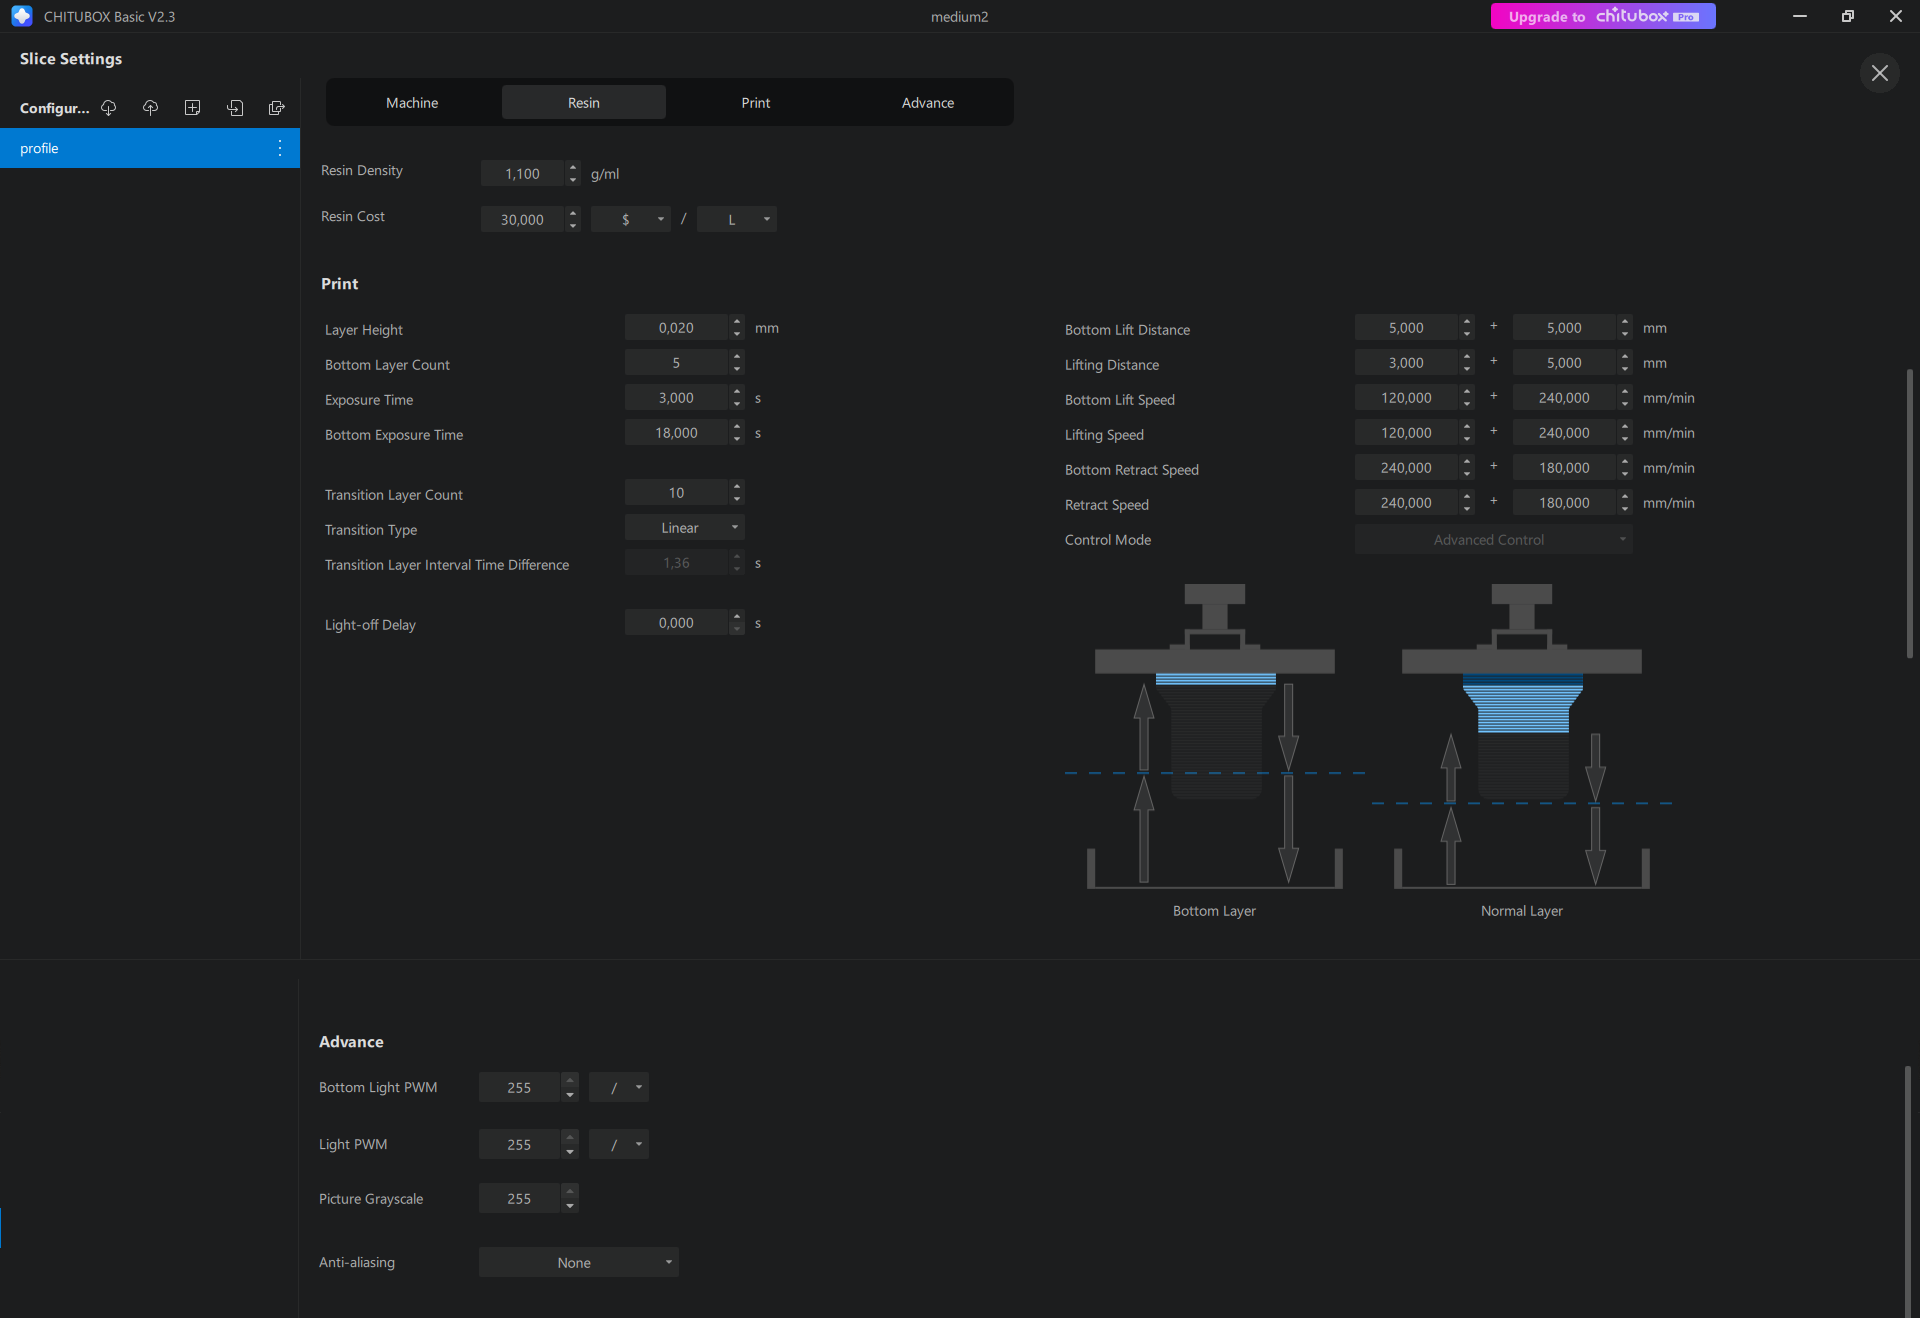Click the first Bottom Lift Distance field

(1407, 327)
